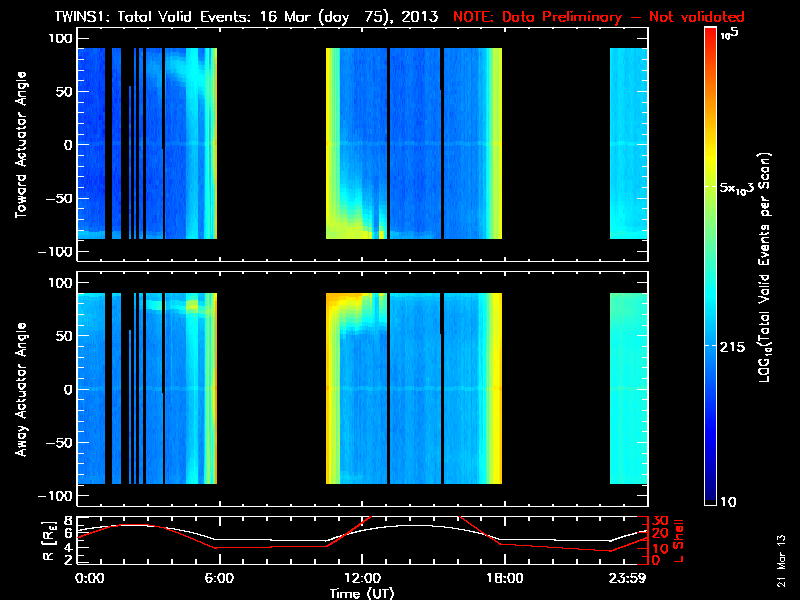Click the 215 color bar label
800x600 pixels.
coord(735,345)
